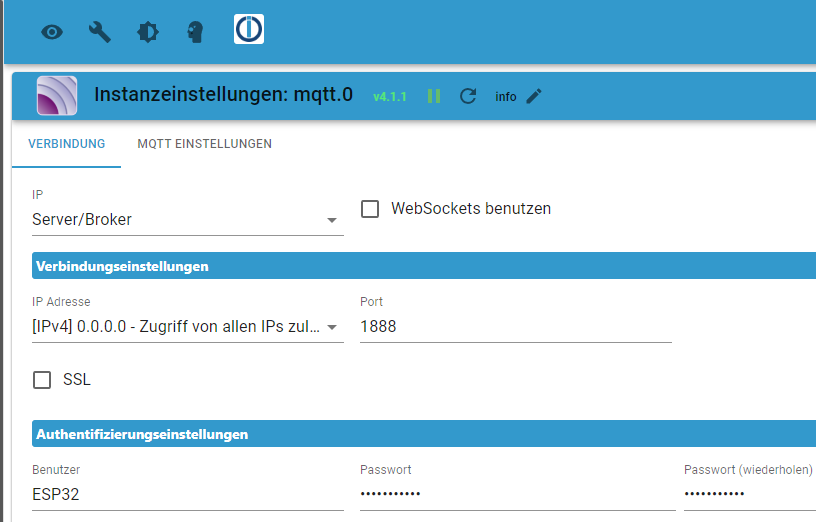This screenshot has width=816, height=522.
Task: Open the wrench settings icon
Action: point(100,32)
